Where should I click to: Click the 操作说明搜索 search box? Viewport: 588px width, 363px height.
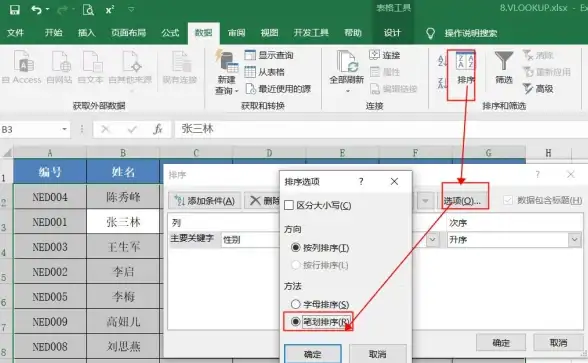[471, 33]
